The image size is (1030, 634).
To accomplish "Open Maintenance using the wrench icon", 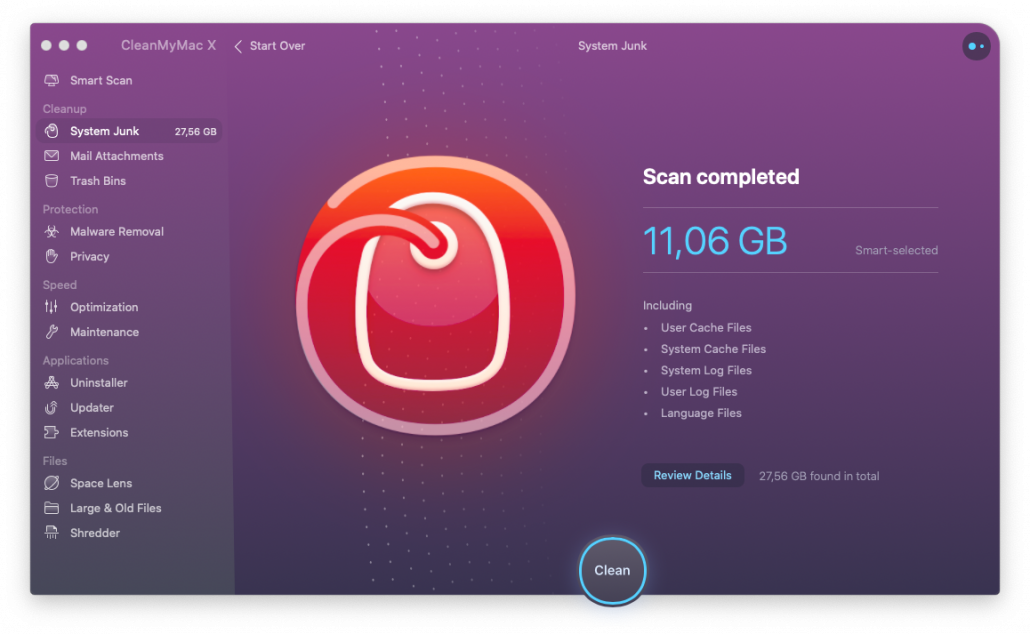I will click(51, 332).
